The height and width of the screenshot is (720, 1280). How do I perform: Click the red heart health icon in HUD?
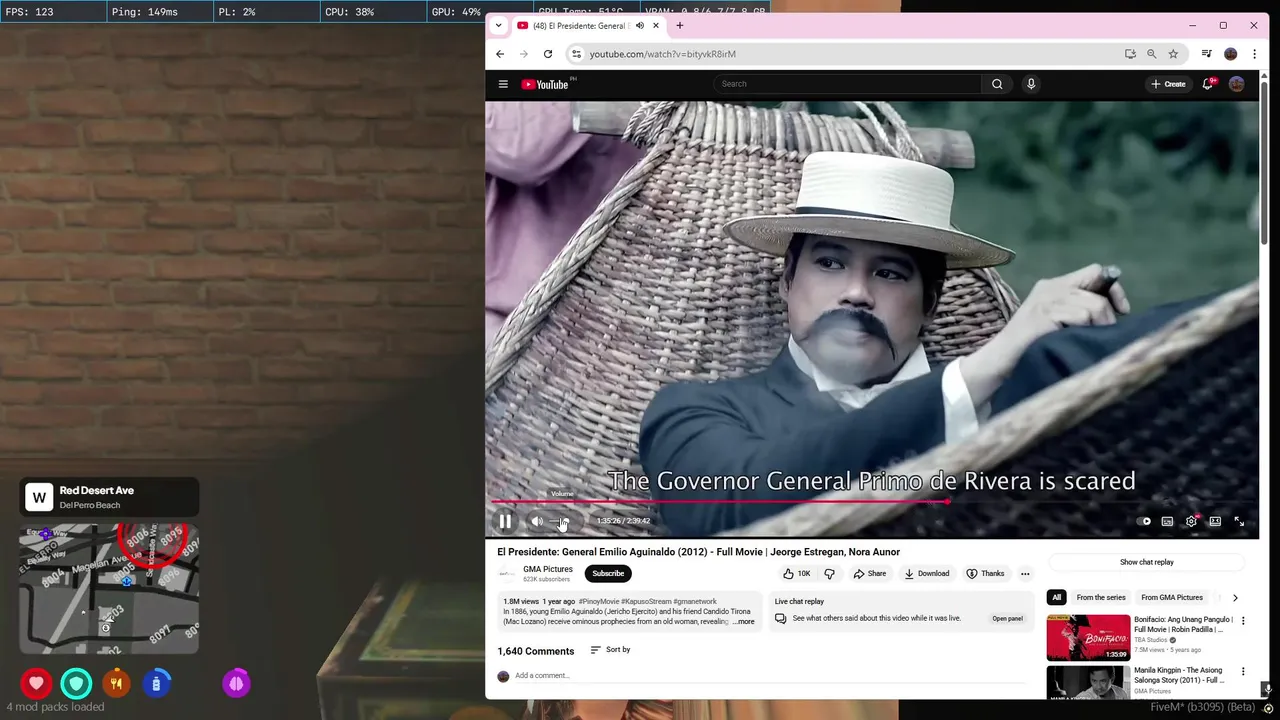point(36,683)
